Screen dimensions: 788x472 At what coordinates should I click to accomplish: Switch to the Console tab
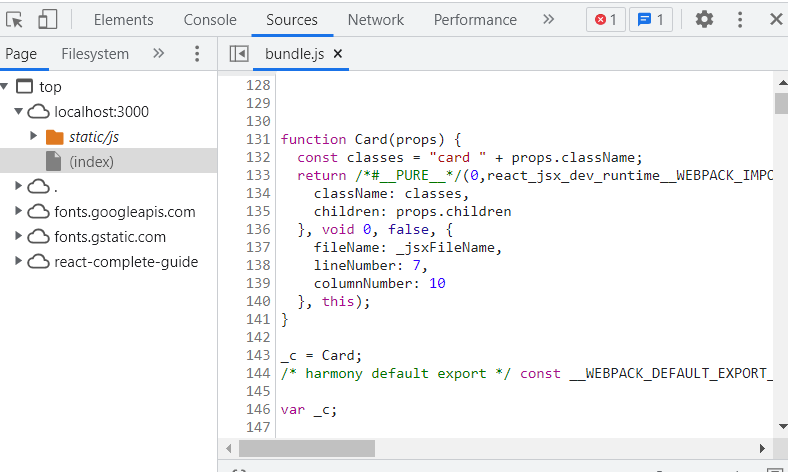click(210, 20)
